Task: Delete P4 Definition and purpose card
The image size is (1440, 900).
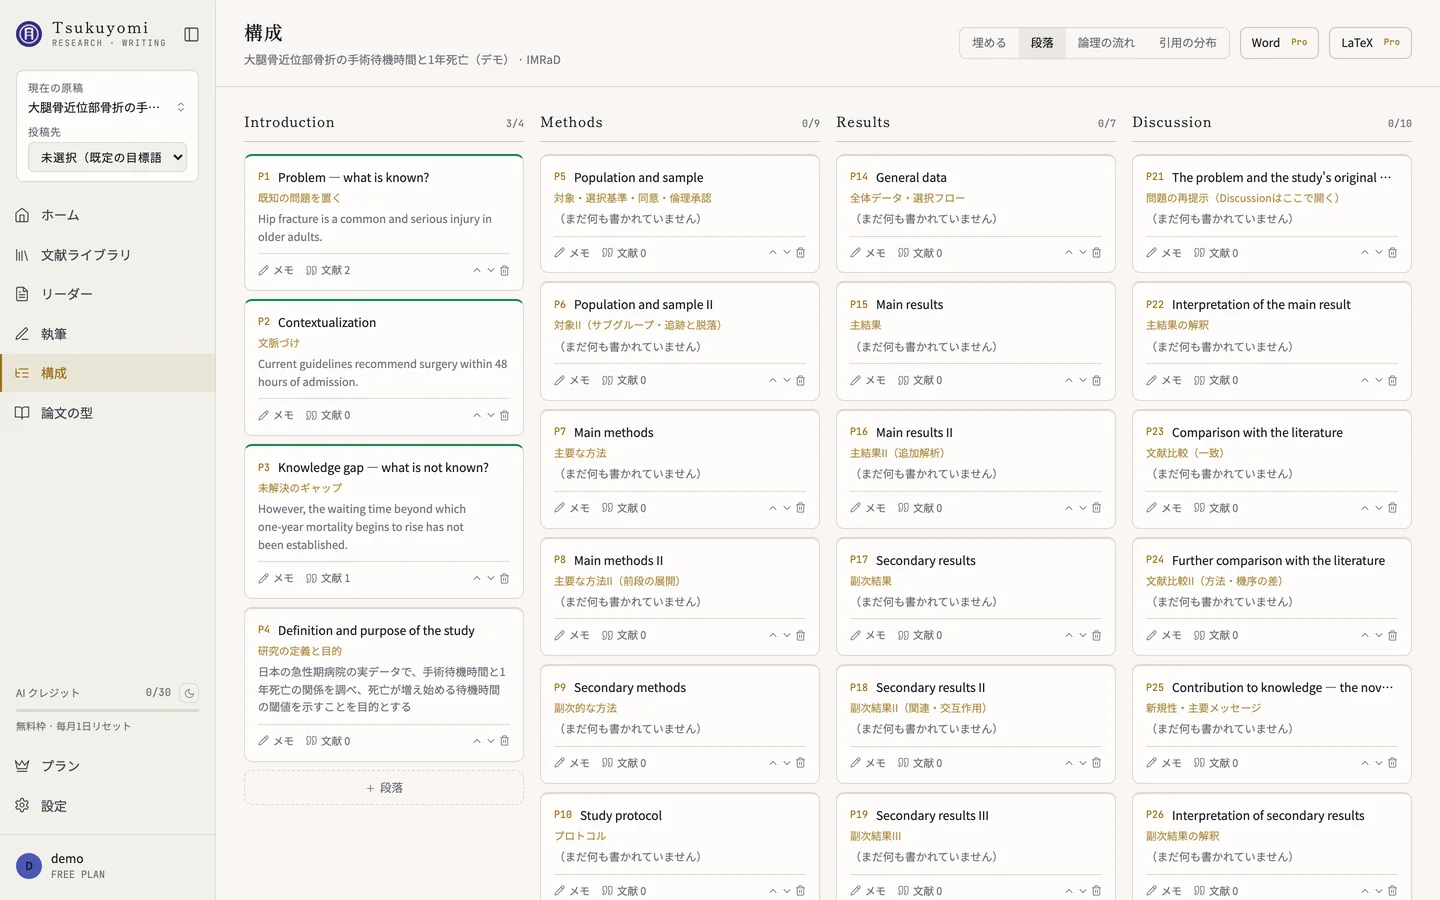Action: point(505,741)
